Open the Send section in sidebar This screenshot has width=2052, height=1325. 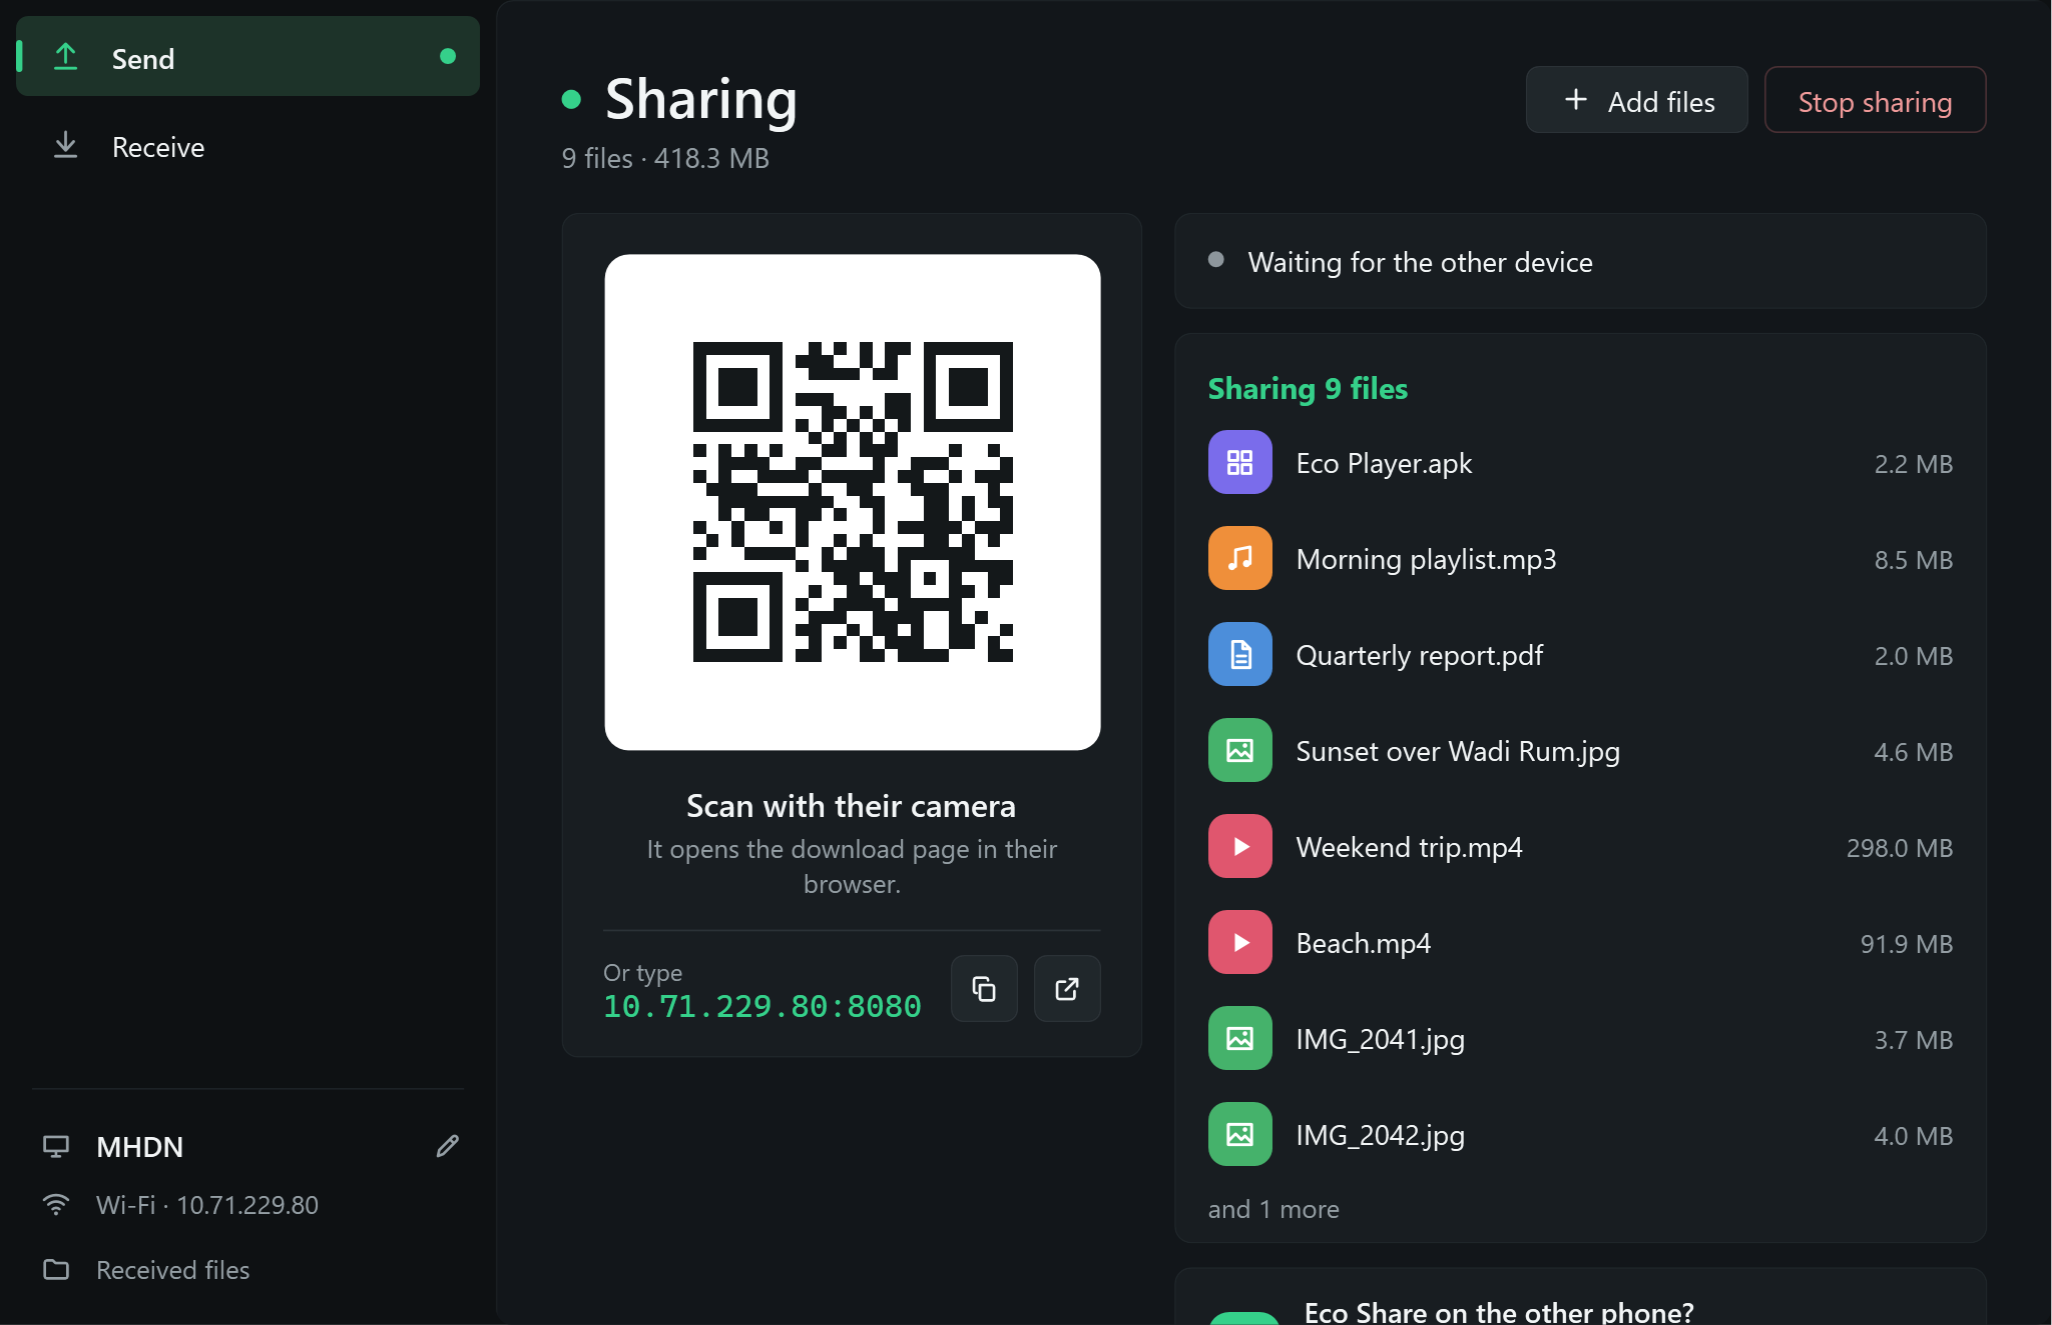click(x=248, y=58)
